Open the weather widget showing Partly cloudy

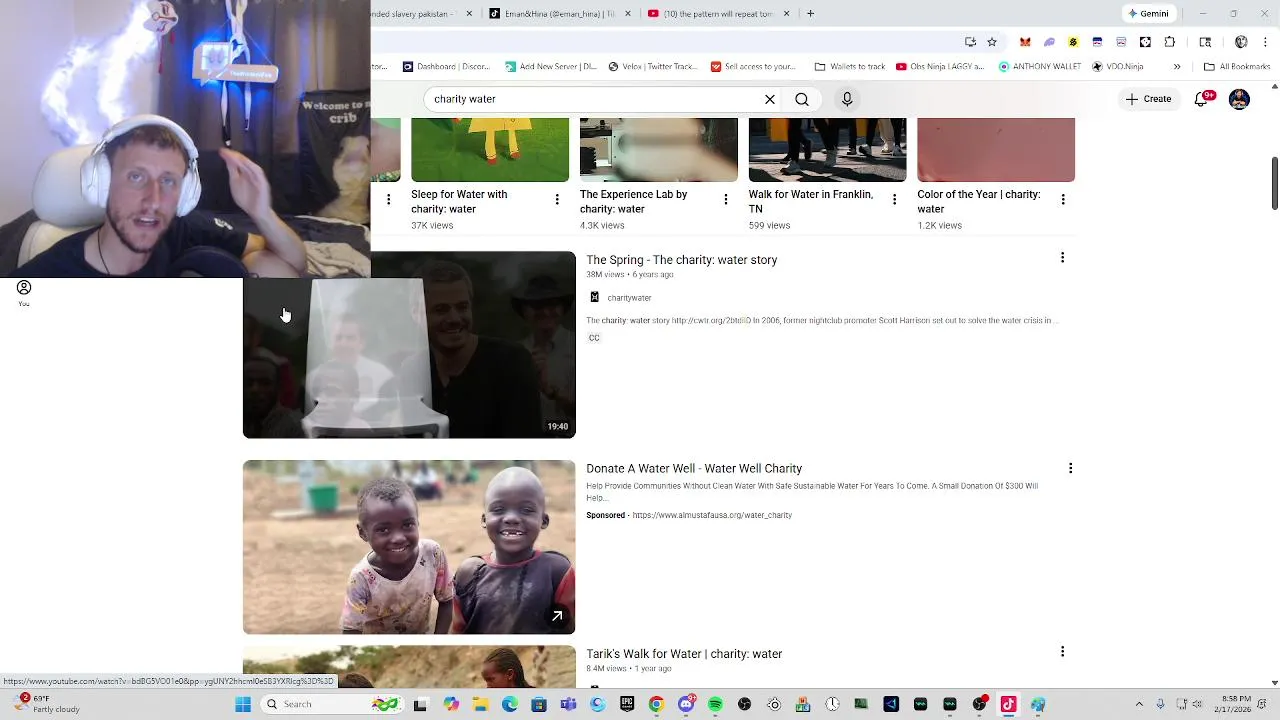coord(48,704)
